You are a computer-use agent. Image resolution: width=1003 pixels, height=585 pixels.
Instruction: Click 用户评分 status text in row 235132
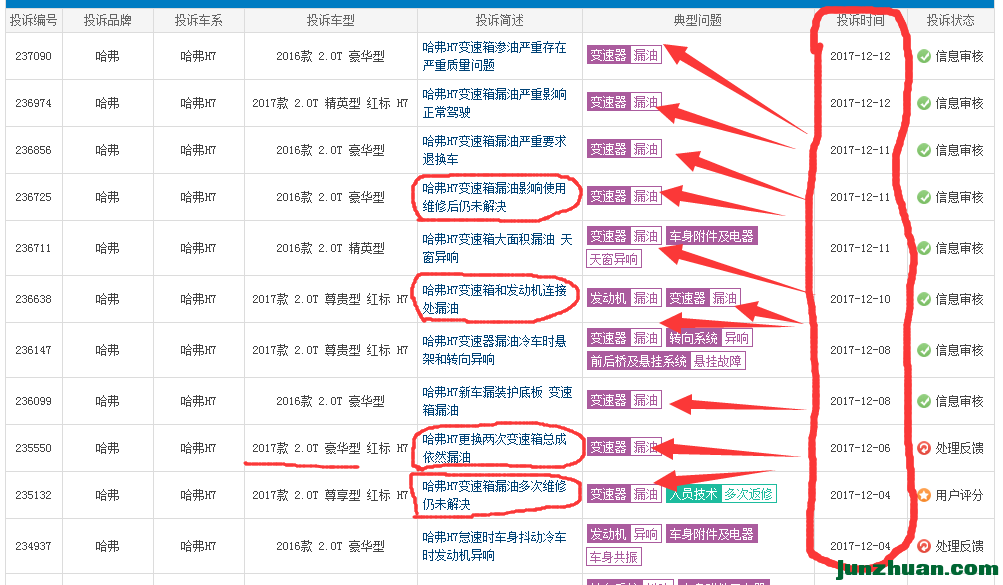(x=959, y=495)
